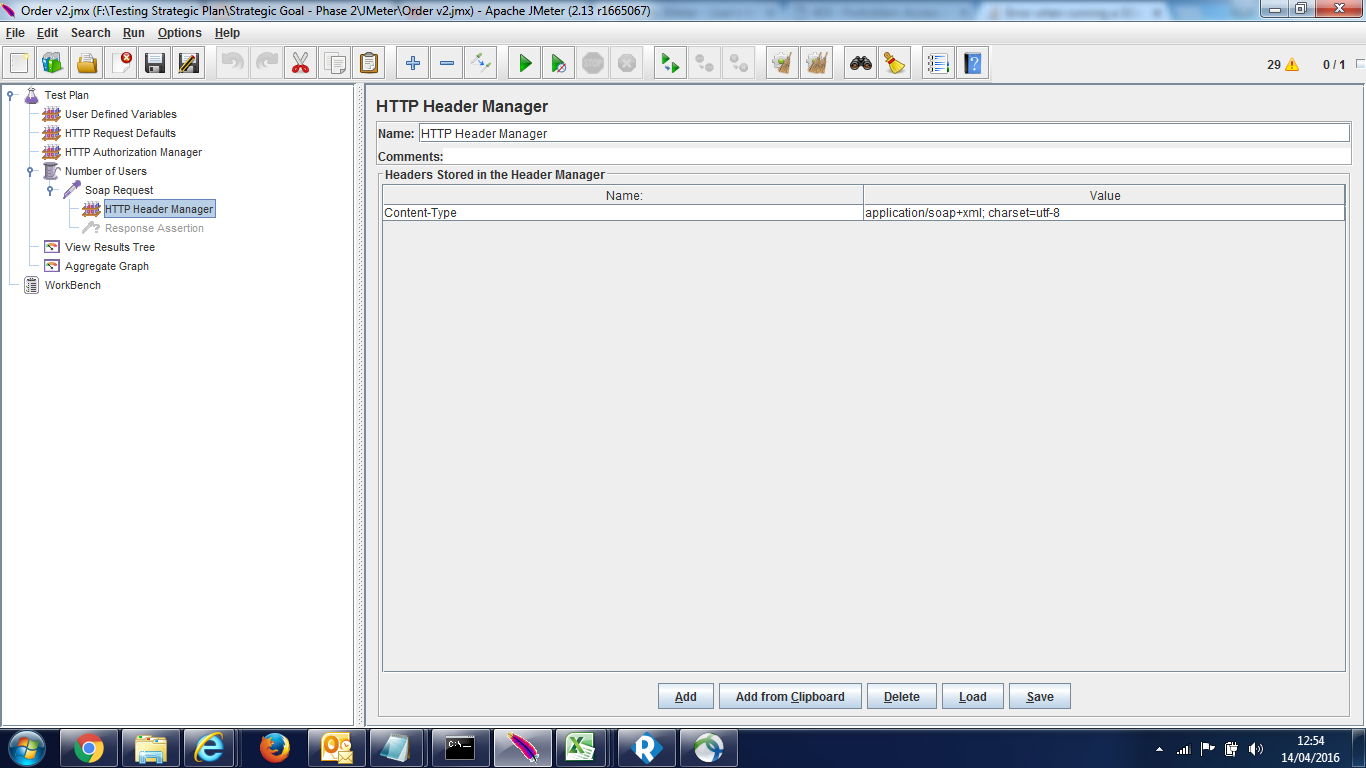Collapse the Test Plan tree node

click(x=11, y=95)
